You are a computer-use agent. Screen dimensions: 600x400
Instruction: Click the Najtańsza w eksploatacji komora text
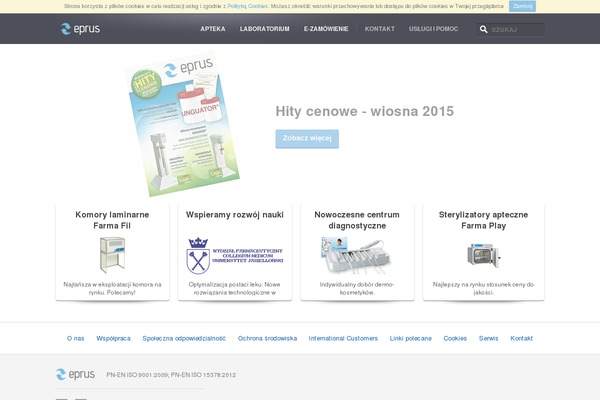point(112,288)
